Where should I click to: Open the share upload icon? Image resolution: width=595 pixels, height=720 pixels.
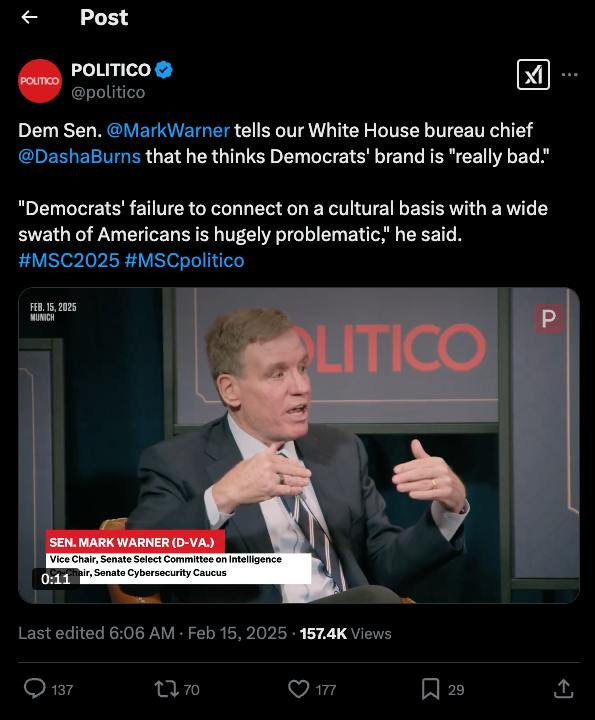[x=563, y=689]
